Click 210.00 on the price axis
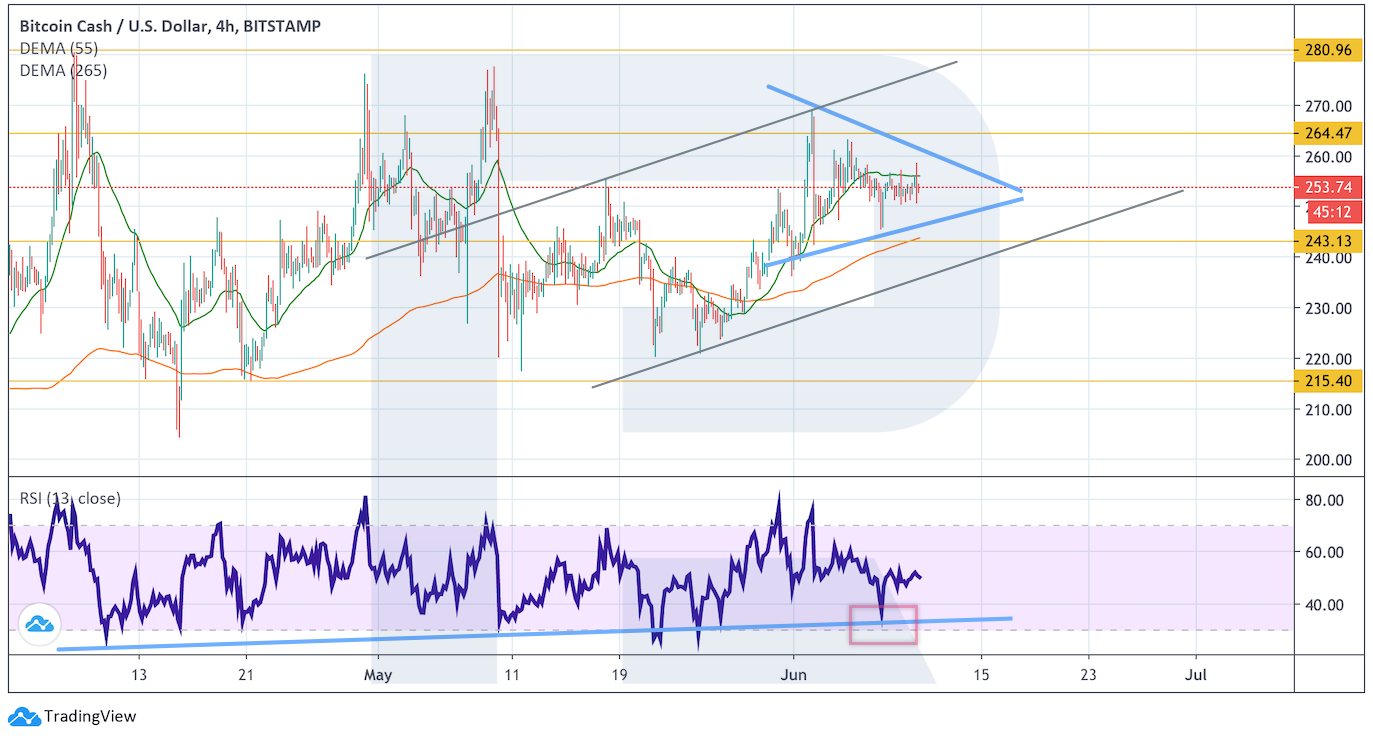Image resolution: width=1373 pixels, height=740 pixels. [x=1330, y=409]
